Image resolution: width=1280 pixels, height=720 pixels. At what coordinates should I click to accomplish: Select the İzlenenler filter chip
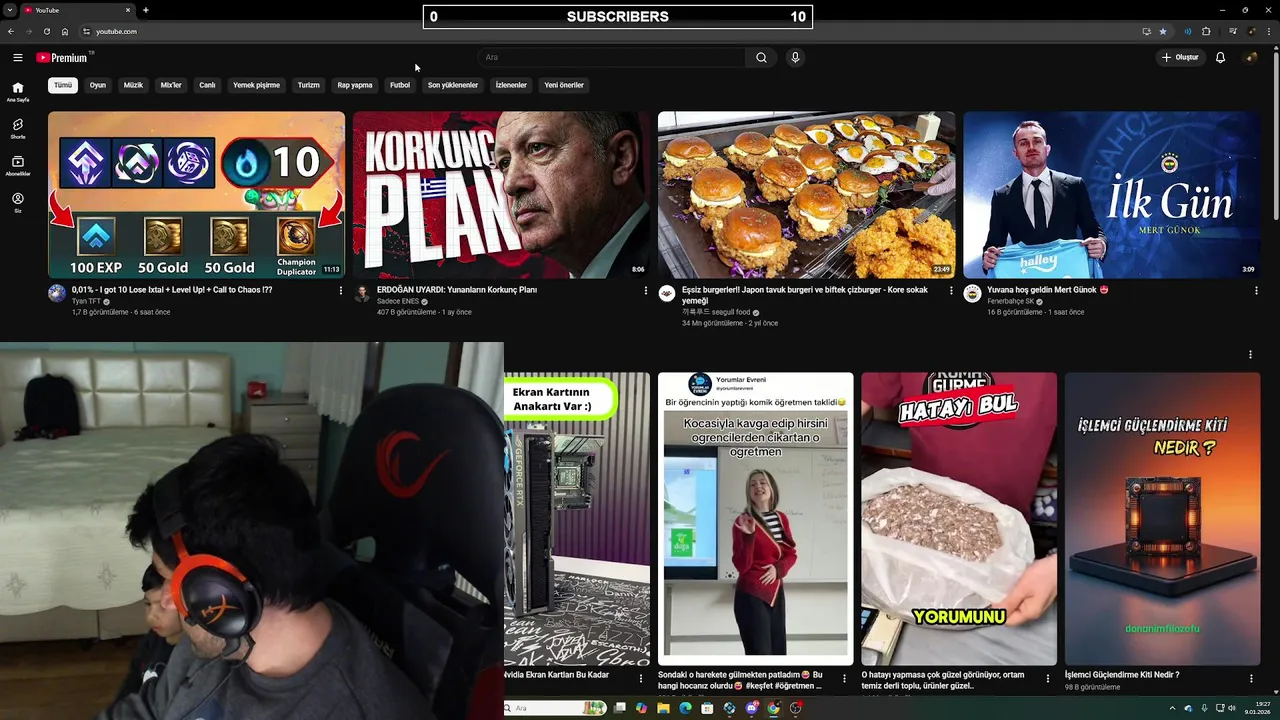[511, 85]
